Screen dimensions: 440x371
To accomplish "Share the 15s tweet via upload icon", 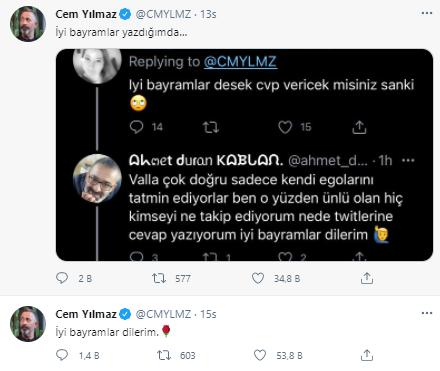I will (367, 355).
